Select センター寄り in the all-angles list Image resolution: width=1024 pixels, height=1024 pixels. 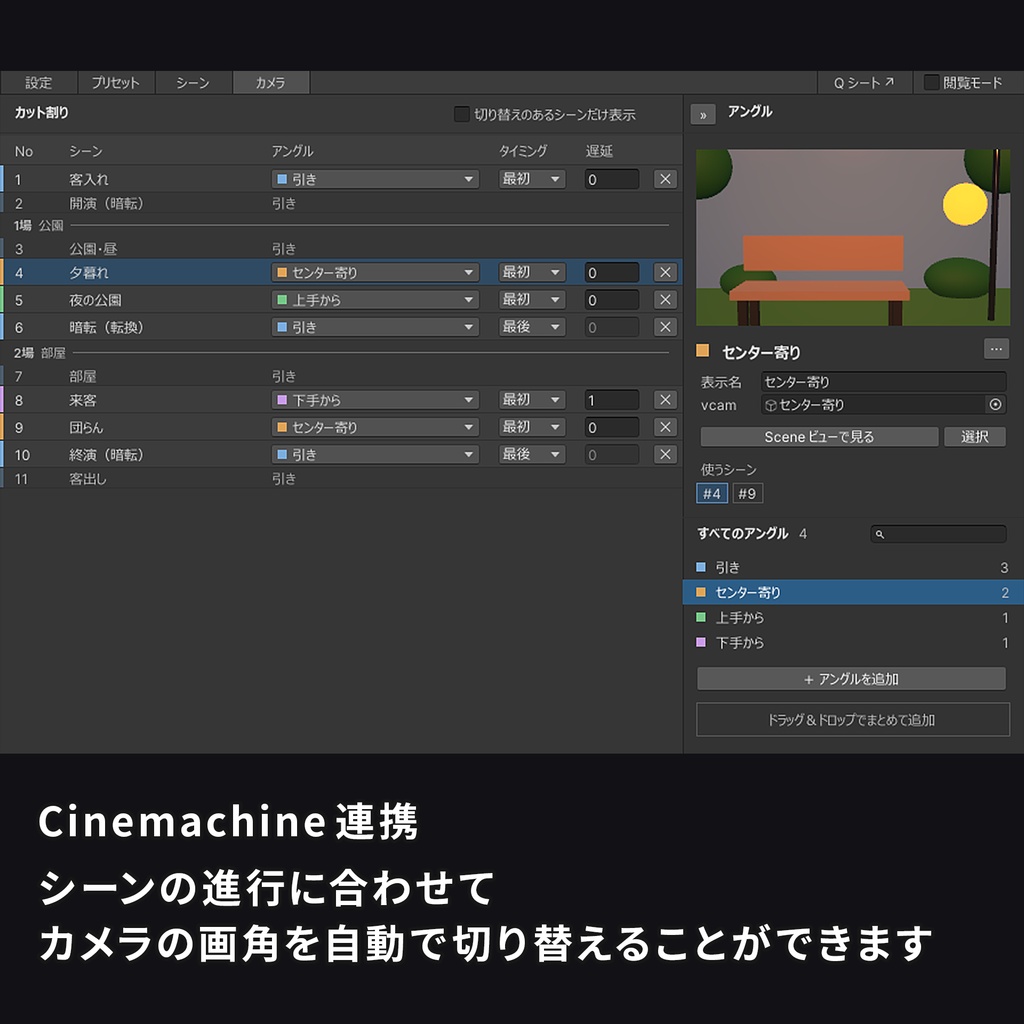[852, 592]
